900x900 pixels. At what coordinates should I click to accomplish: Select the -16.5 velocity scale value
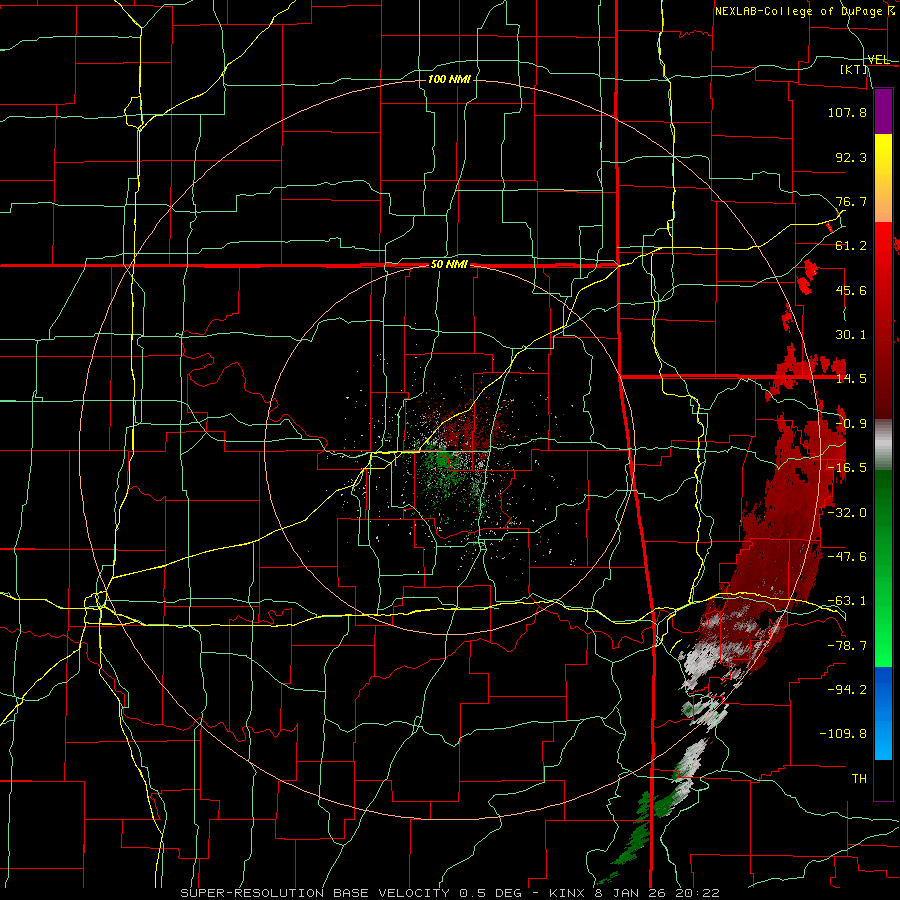847,468
